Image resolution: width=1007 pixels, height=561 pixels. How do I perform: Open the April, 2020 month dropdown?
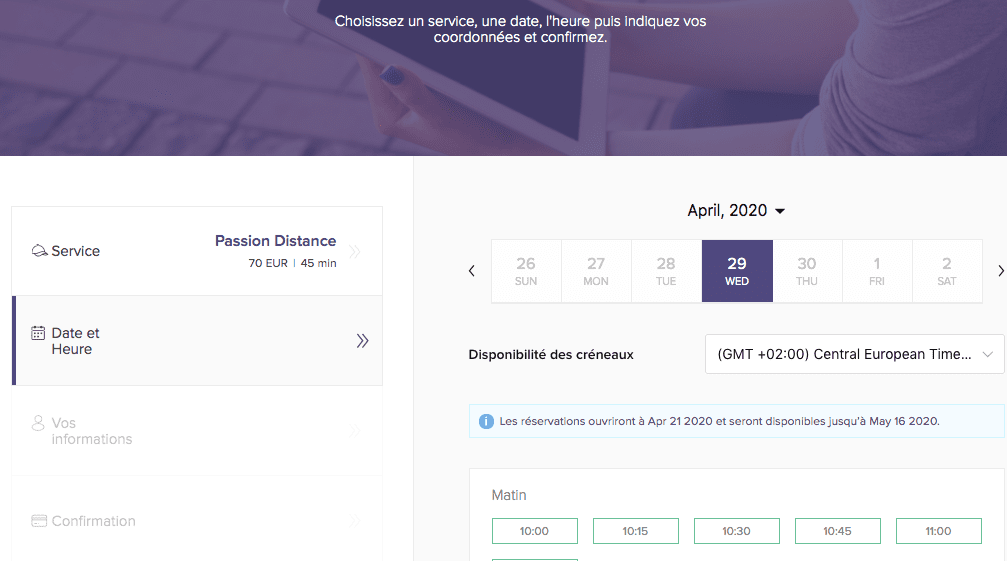[x=736, y=211]
